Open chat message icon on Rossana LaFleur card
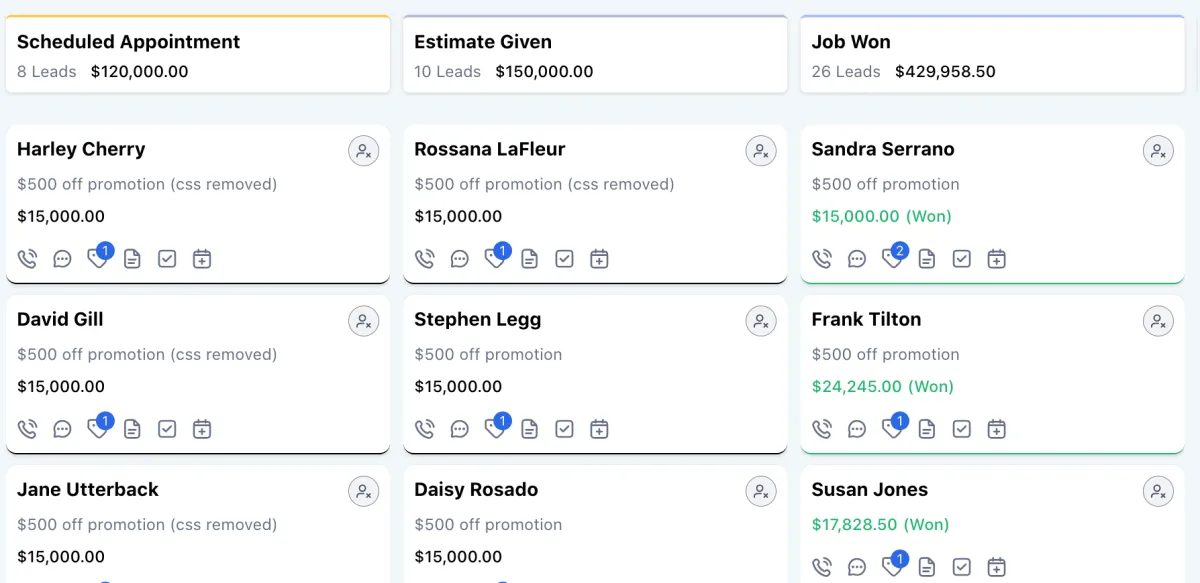The height and width of the screenshot is (583, 1200). point(460,259)
